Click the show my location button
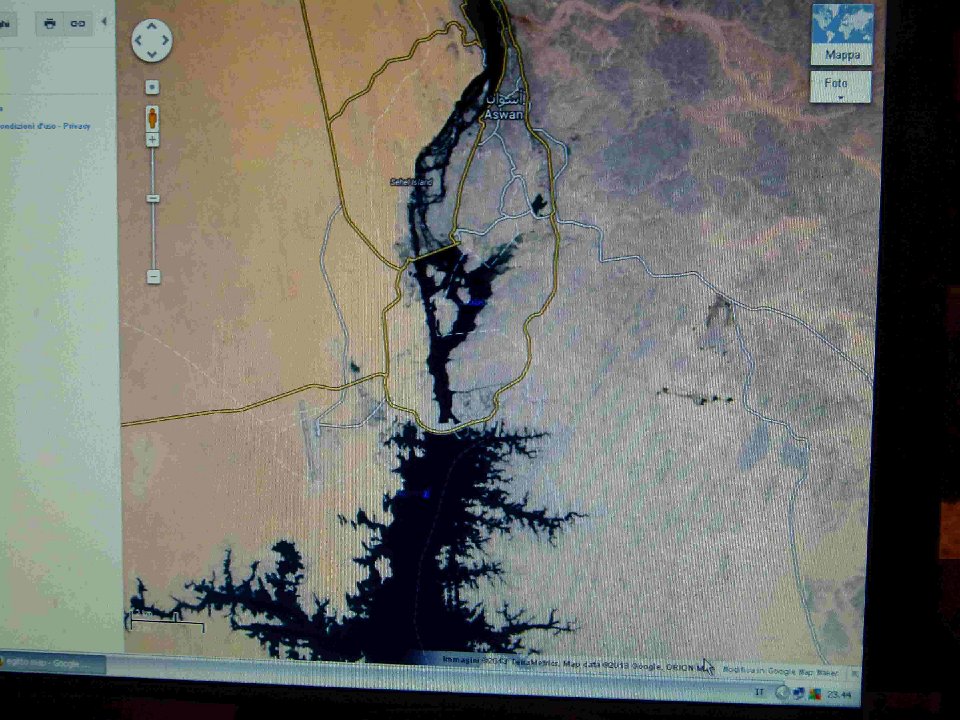Image resolution: width=960 pixels, height=720 pixels. pyautogui.click(x=152, y=88)
